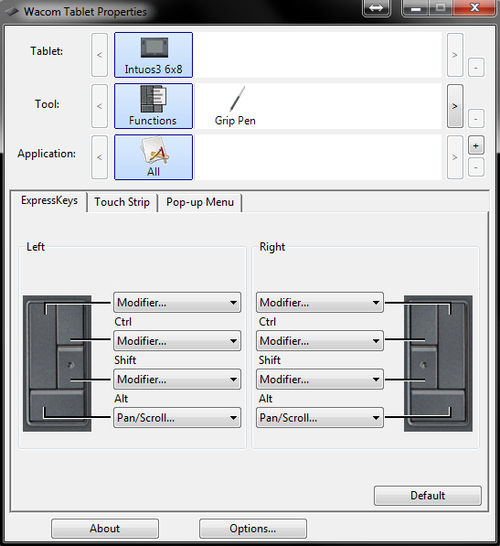Open the Left Ctrl Modifier dropdown
This screenshot has height=546, width=500.
click(x=177, y=302)
